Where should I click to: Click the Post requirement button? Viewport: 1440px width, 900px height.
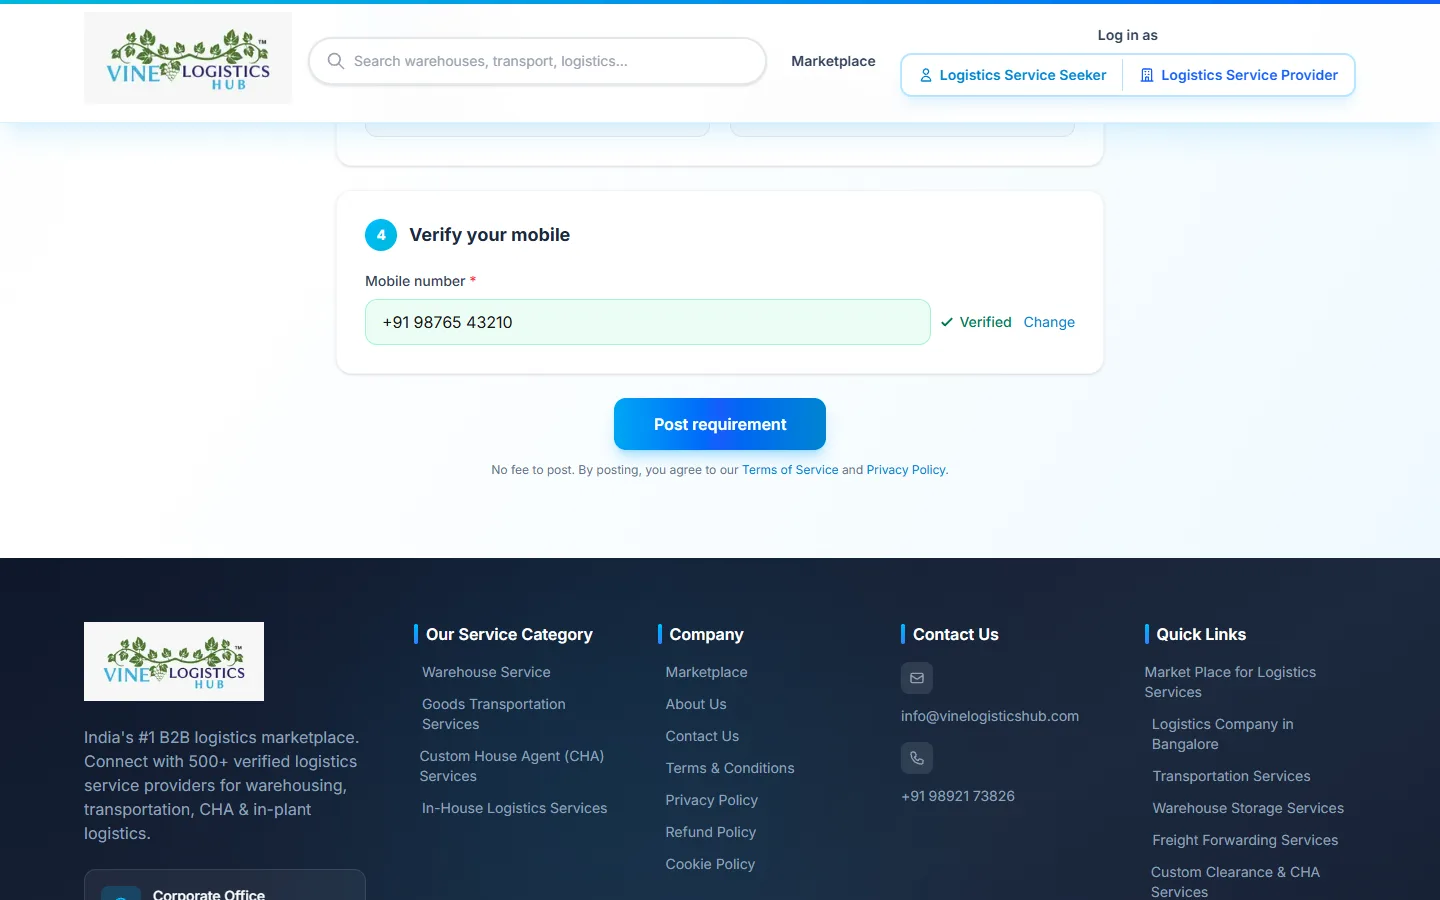tap(720, 424)
